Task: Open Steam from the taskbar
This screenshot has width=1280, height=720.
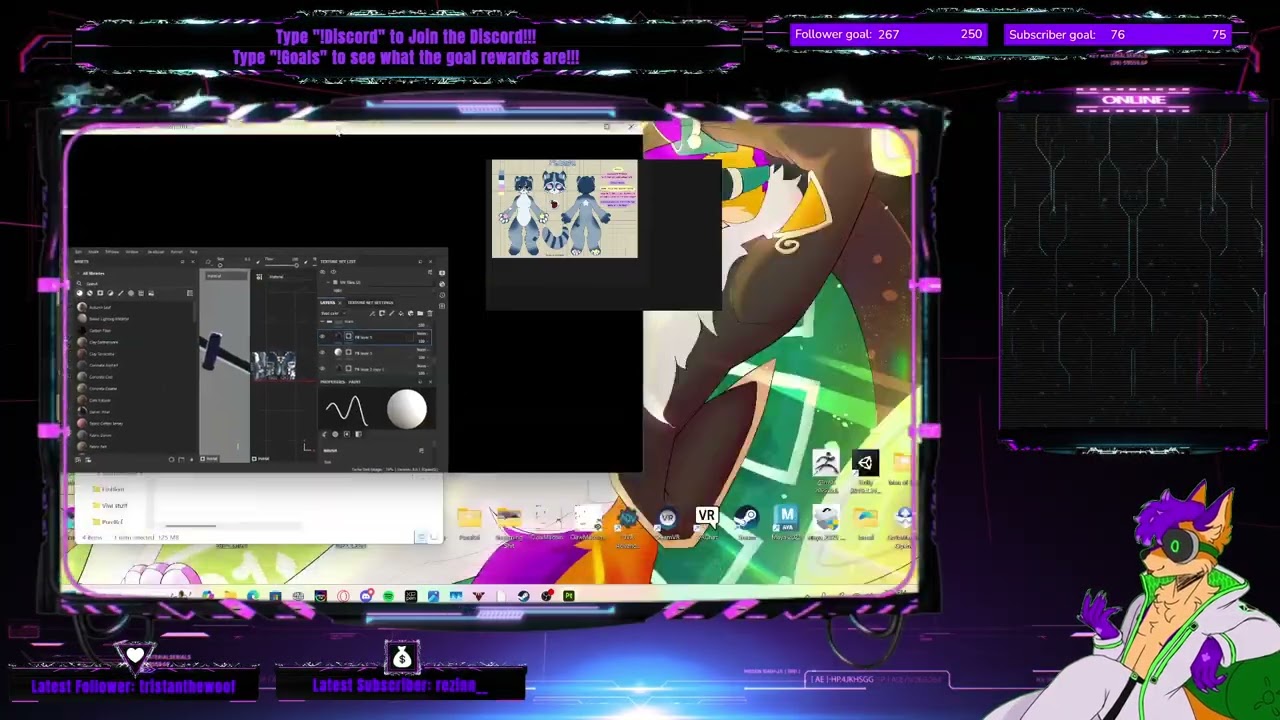Action: 523,596
